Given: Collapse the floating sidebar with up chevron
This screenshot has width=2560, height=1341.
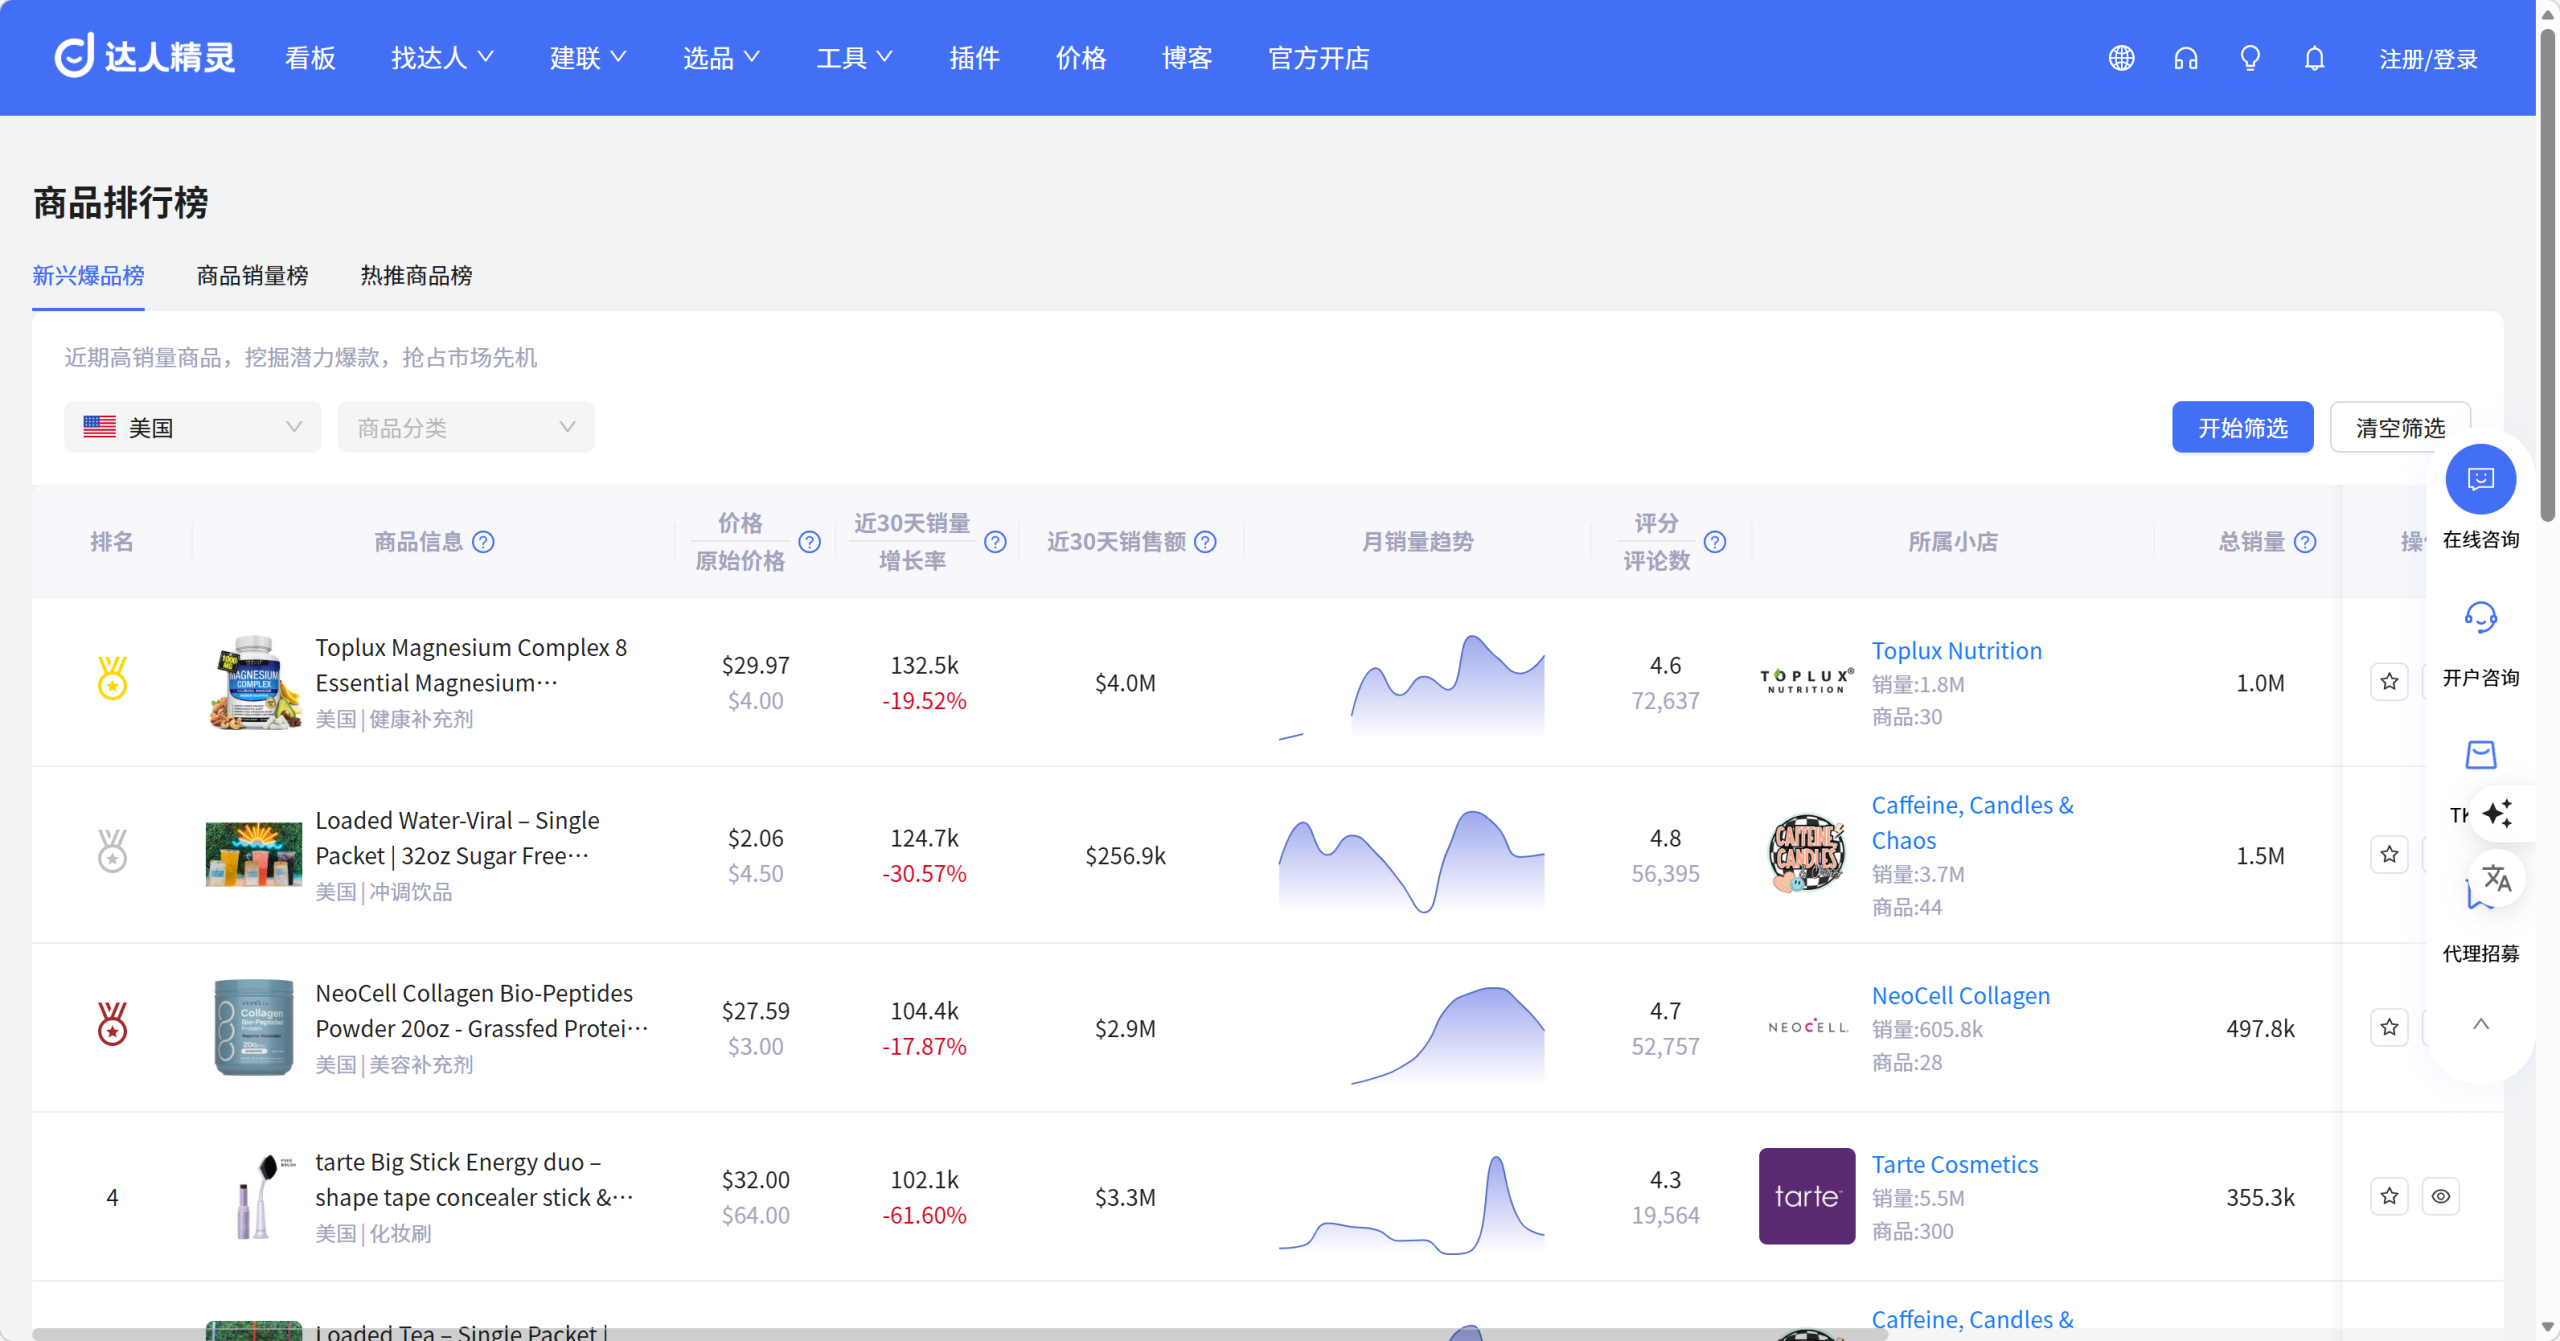Looking at the screenshot, I should (x=2480, y=1024).
